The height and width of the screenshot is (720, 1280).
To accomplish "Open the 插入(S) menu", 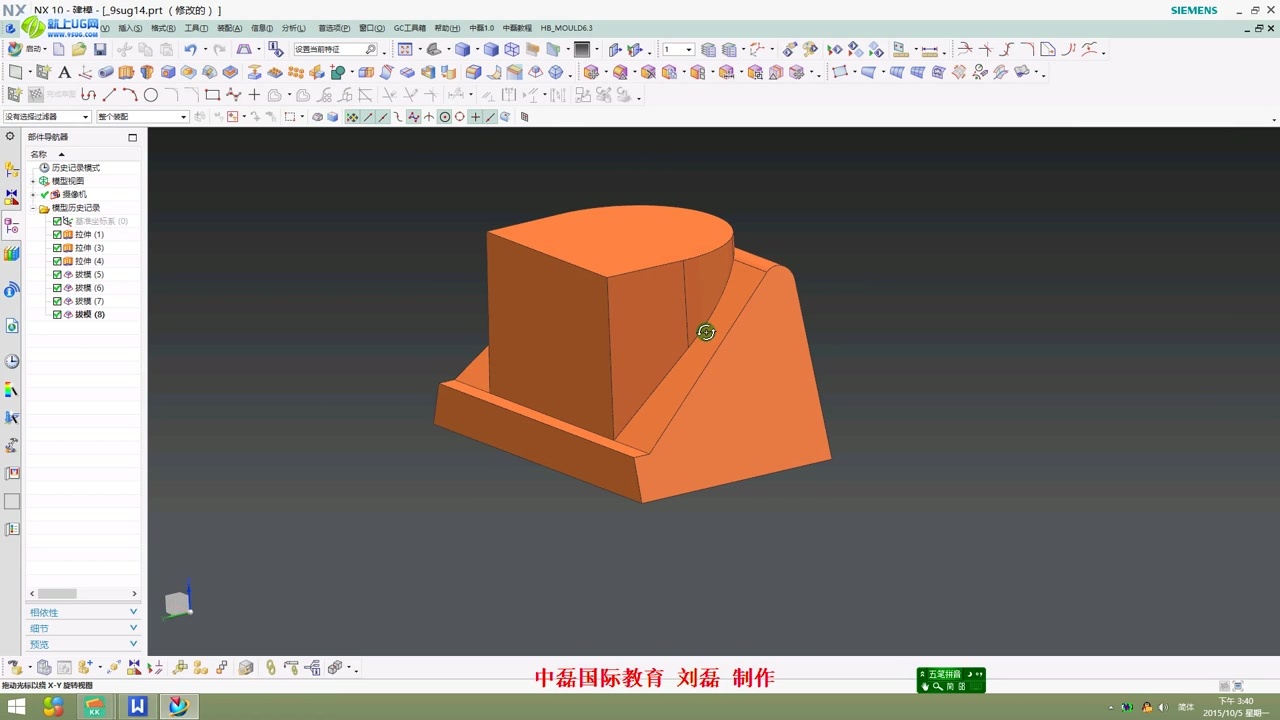I will pos(130,28).
